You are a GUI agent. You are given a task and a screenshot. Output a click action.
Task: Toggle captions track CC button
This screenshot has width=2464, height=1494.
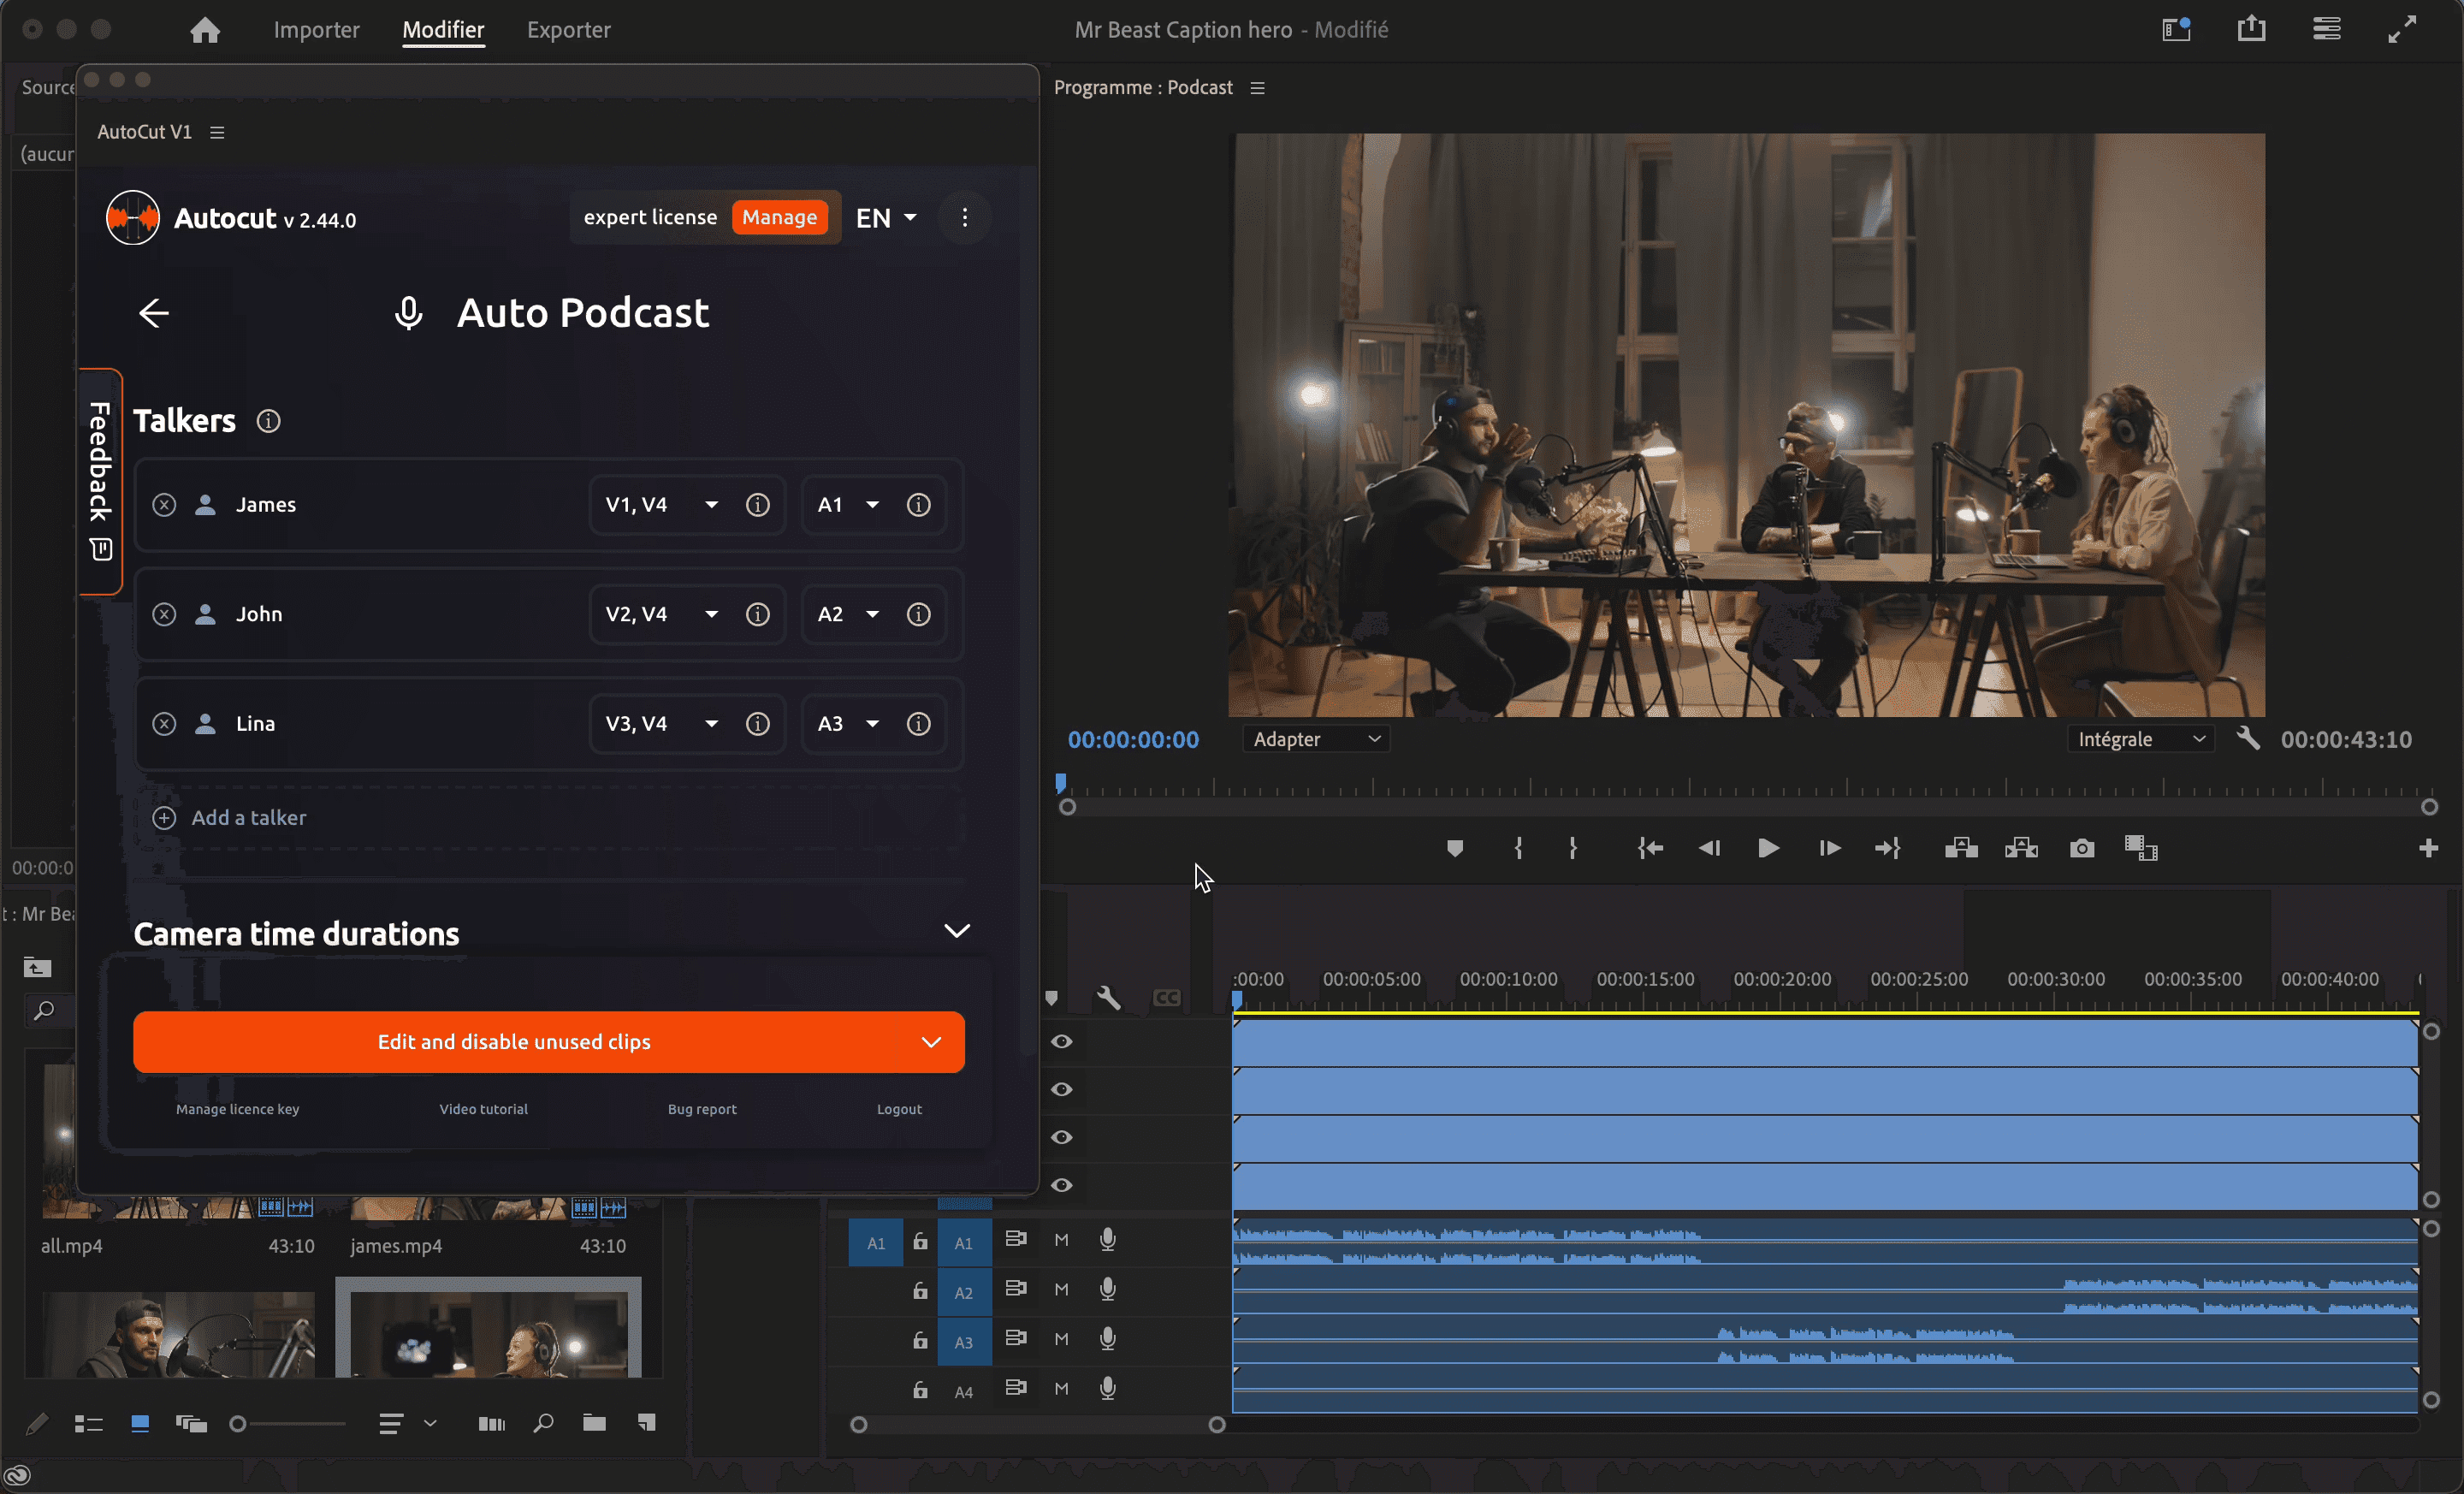[x=1166, y=998]
